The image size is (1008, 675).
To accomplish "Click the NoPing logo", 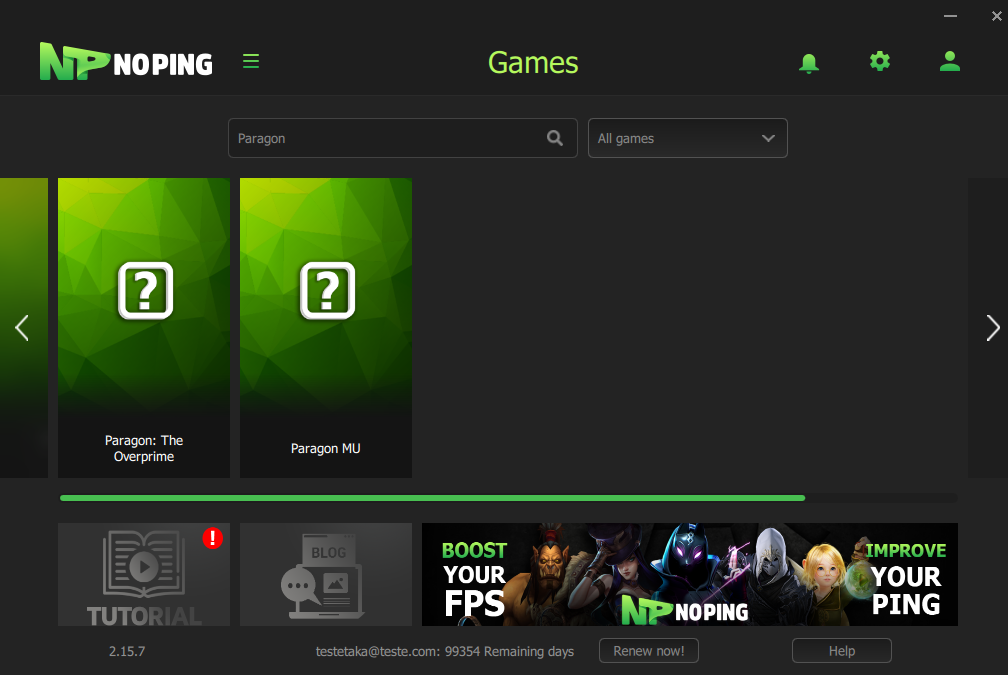I will pyautogui.click(x=126, y=62).
